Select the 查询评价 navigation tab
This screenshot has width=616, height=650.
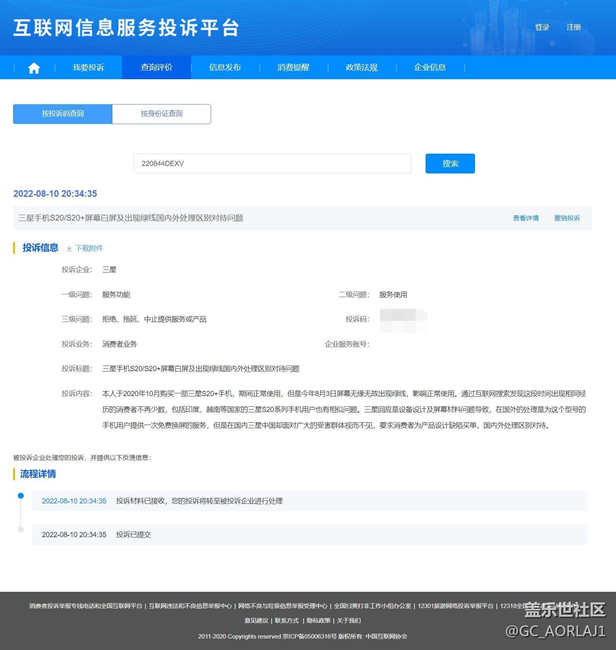(156, 68)
